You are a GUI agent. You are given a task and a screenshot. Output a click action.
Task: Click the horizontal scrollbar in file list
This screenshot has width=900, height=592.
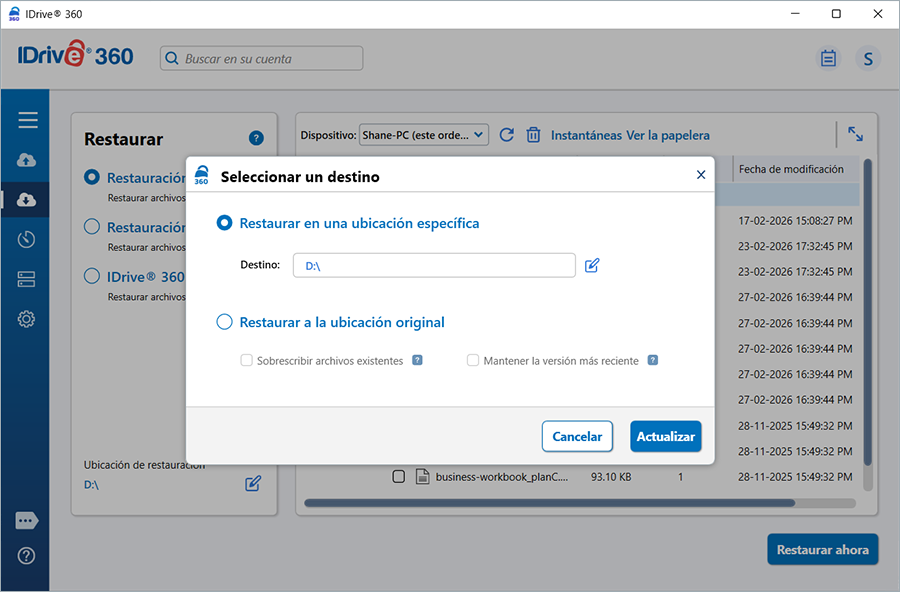[x=550, y=503]
